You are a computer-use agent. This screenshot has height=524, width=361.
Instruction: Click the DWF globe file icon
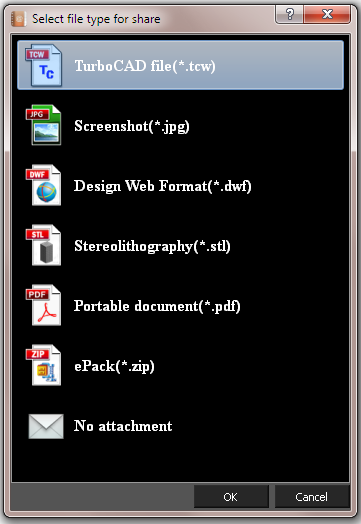[x=43, y=185]
